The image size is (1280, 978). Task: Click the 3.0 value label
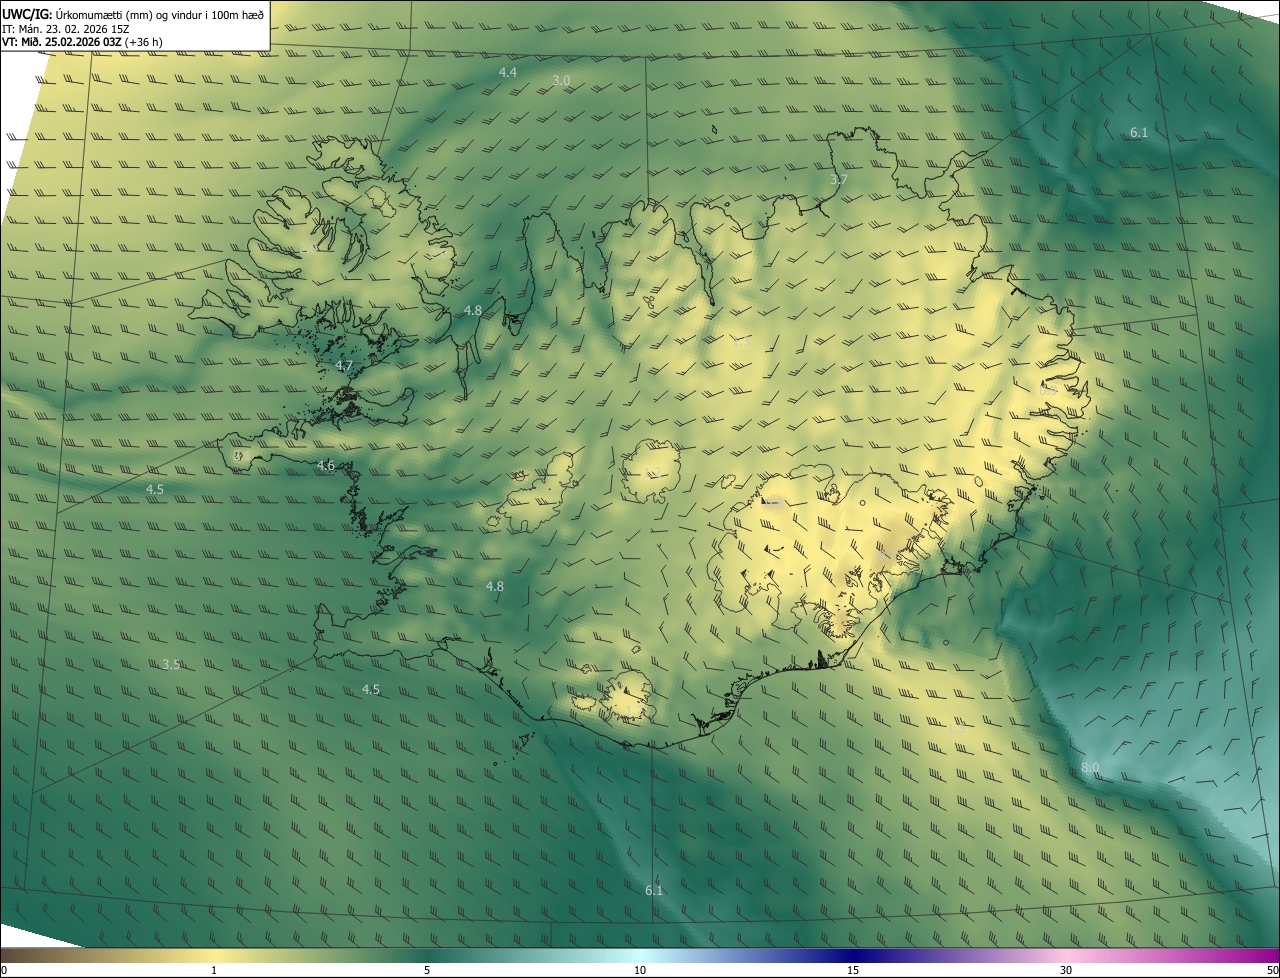pos(561,80)
